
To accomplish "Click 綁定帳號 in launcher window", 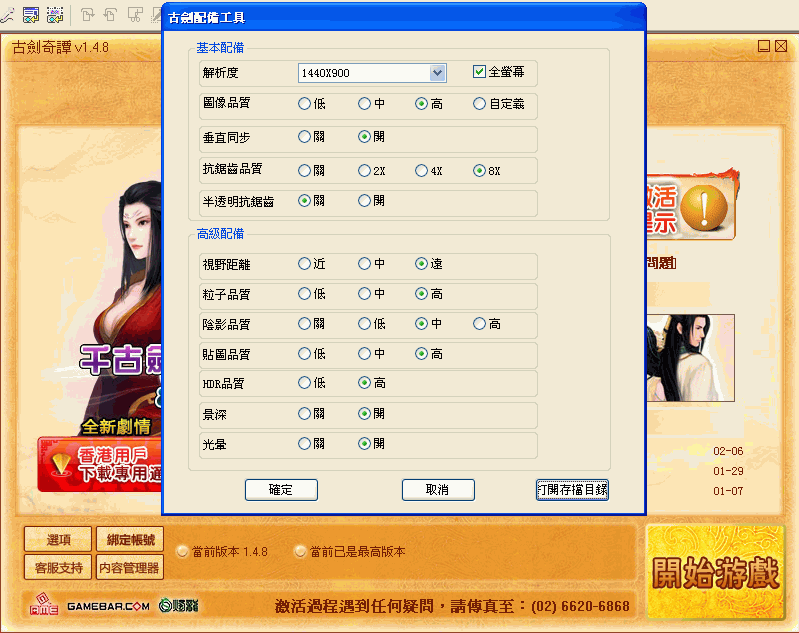I will point(130,540).
